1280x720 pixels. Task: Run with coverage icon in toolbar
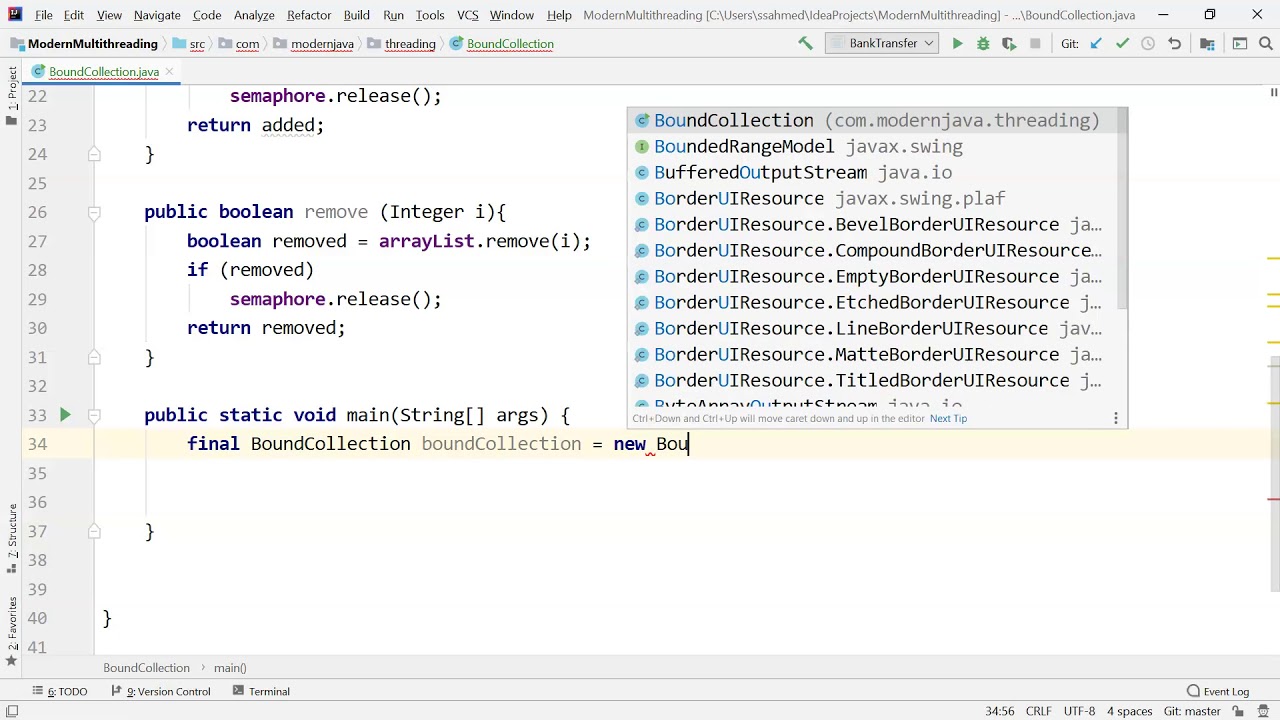[x=1009, y=44]
